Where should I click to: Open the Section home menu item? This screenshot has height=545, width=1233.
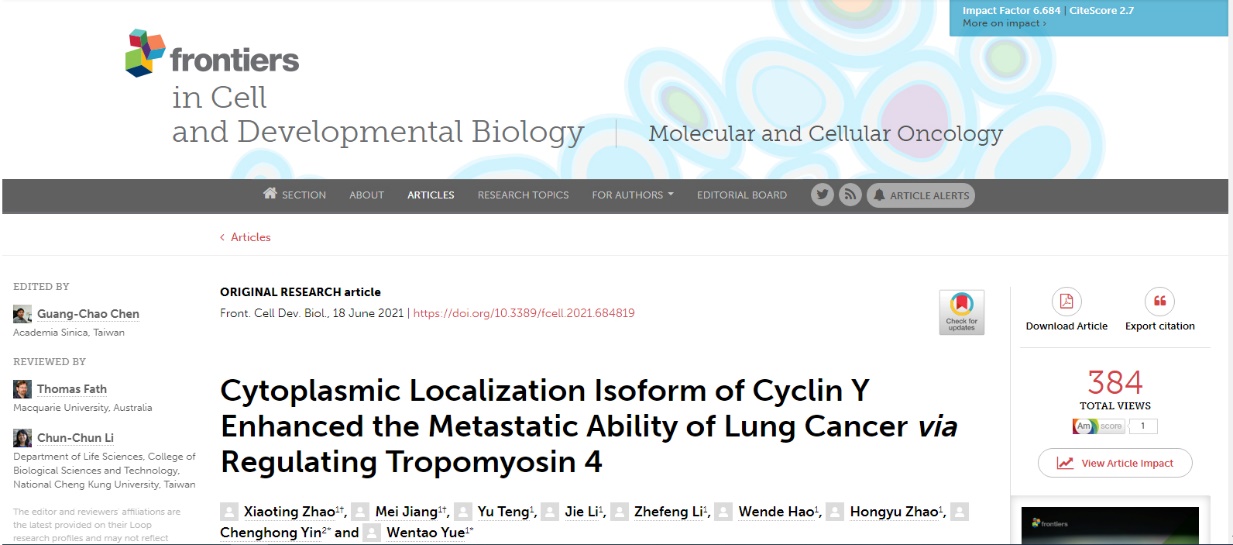[x=294, y=195]
